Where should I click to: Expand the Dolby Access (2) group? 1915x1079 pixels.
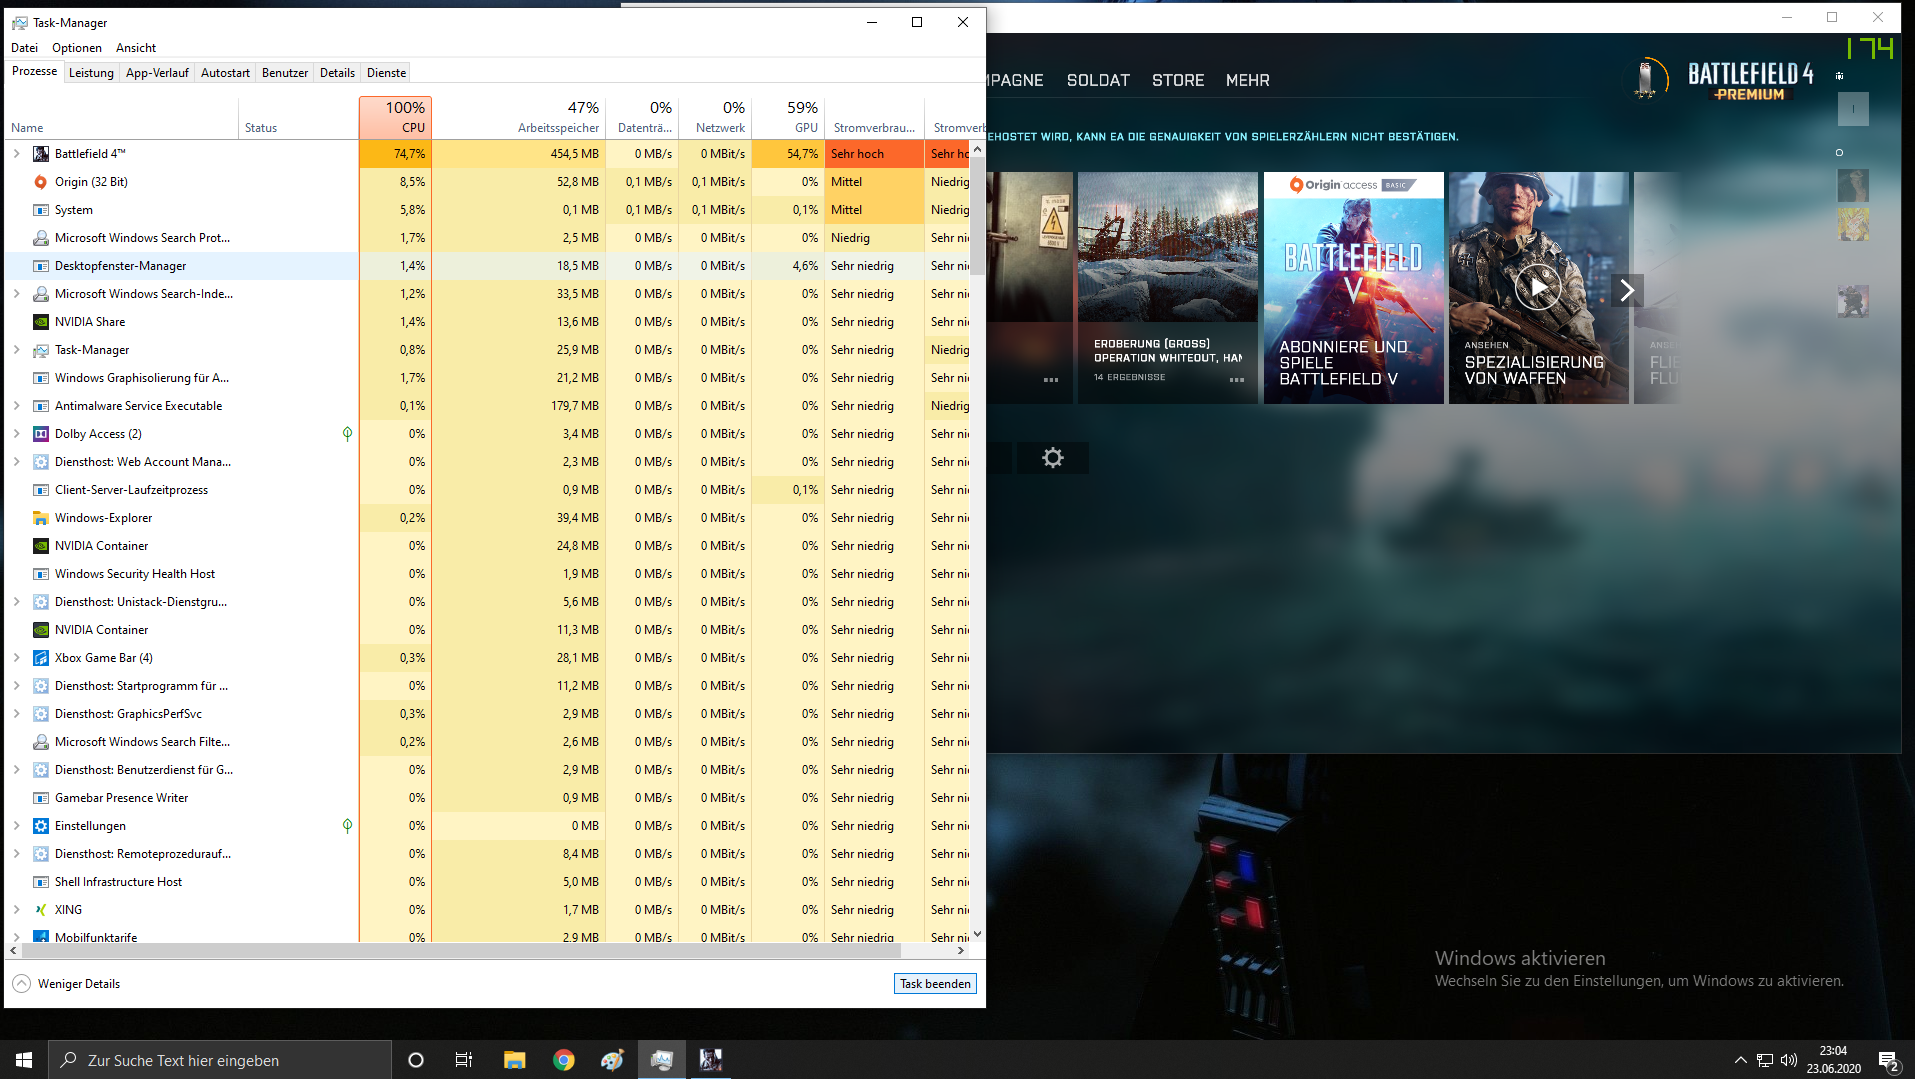[x=16, y=434]
